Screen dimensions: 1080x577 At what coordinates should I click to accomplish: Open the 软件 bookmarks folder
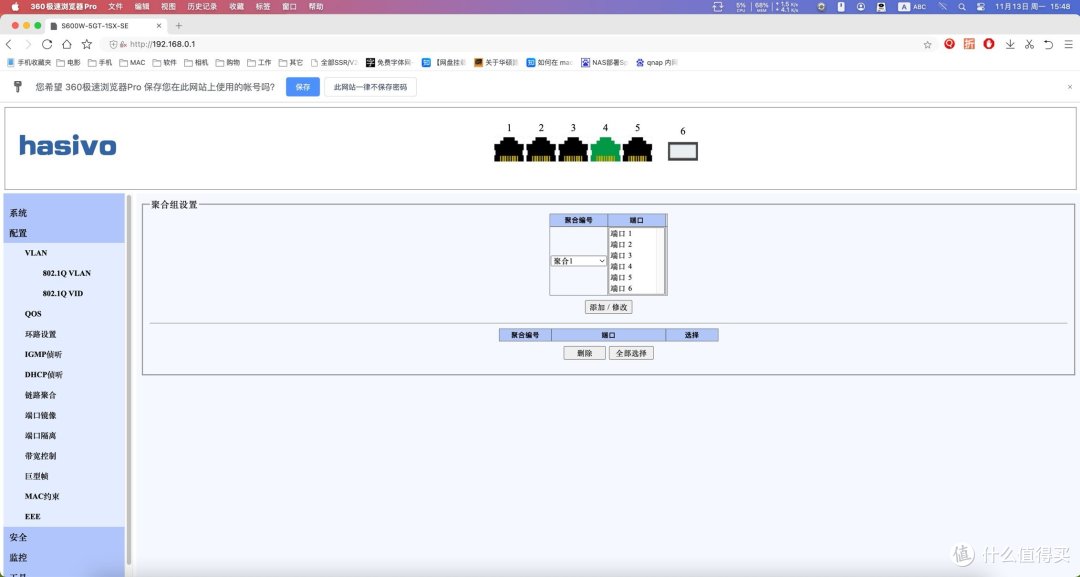point(165,63)
